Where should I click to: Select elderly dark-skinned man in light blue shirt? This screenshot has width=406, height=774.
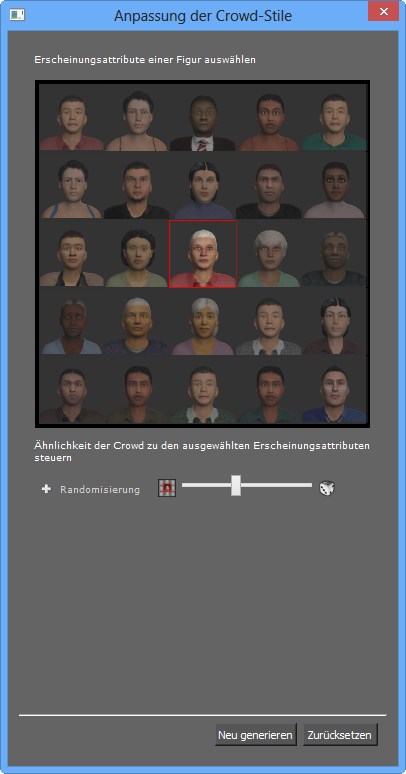(72, 321)
